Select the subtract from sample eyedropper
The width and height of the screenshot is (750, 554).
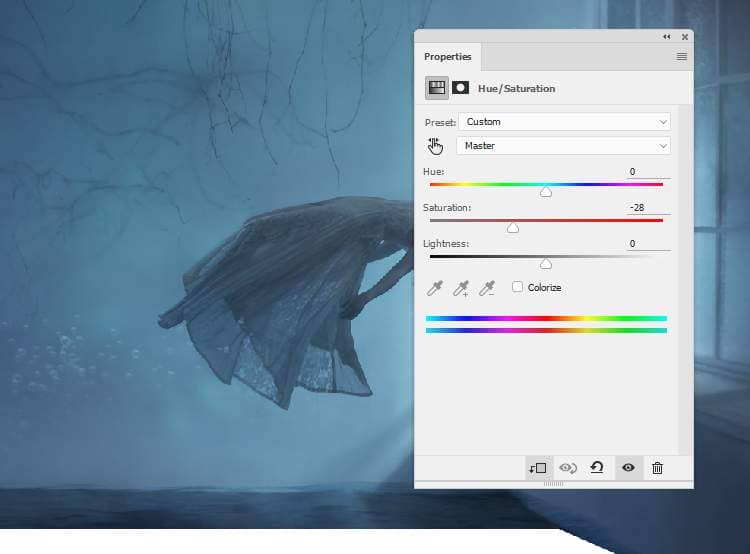tap(487, 288)
